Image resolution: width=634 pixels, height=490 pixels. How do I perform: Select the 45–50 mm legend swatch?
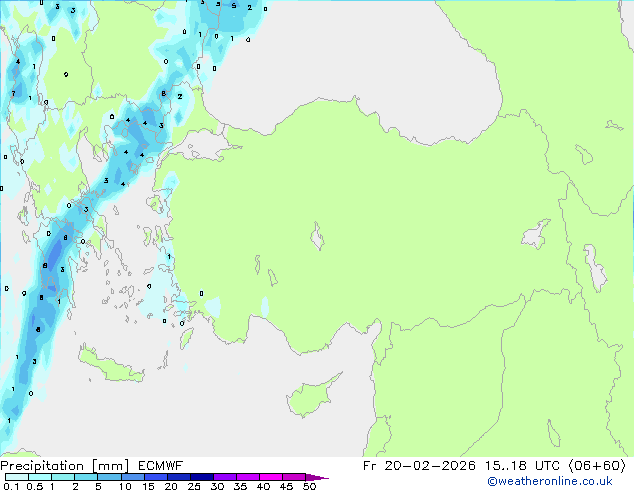294,477
